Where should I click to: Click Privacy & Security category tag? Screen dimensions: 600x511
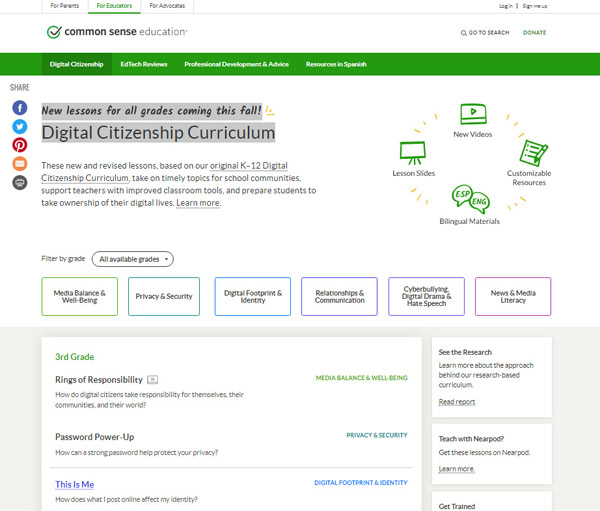[x=377, y=435]
